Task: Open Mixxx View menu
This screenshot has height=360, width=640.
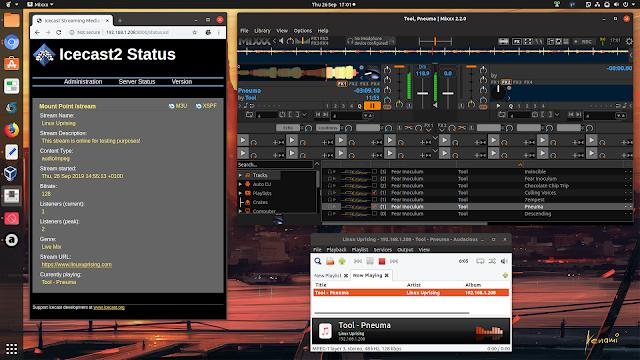Action: pyautogui.click(x=282, y=31)
